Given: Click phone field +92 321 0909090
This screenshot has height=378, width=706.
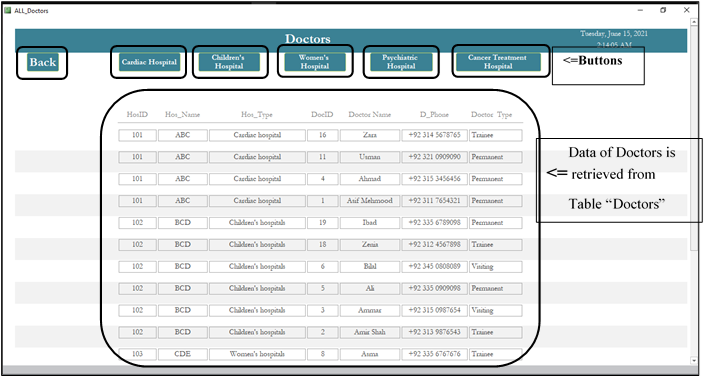Looking at the screenshot, I should (x=434, y=157).
